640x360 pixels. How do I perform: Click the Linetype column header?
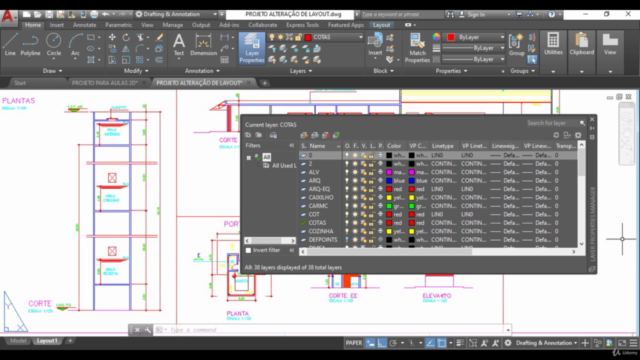click(443, 146)
